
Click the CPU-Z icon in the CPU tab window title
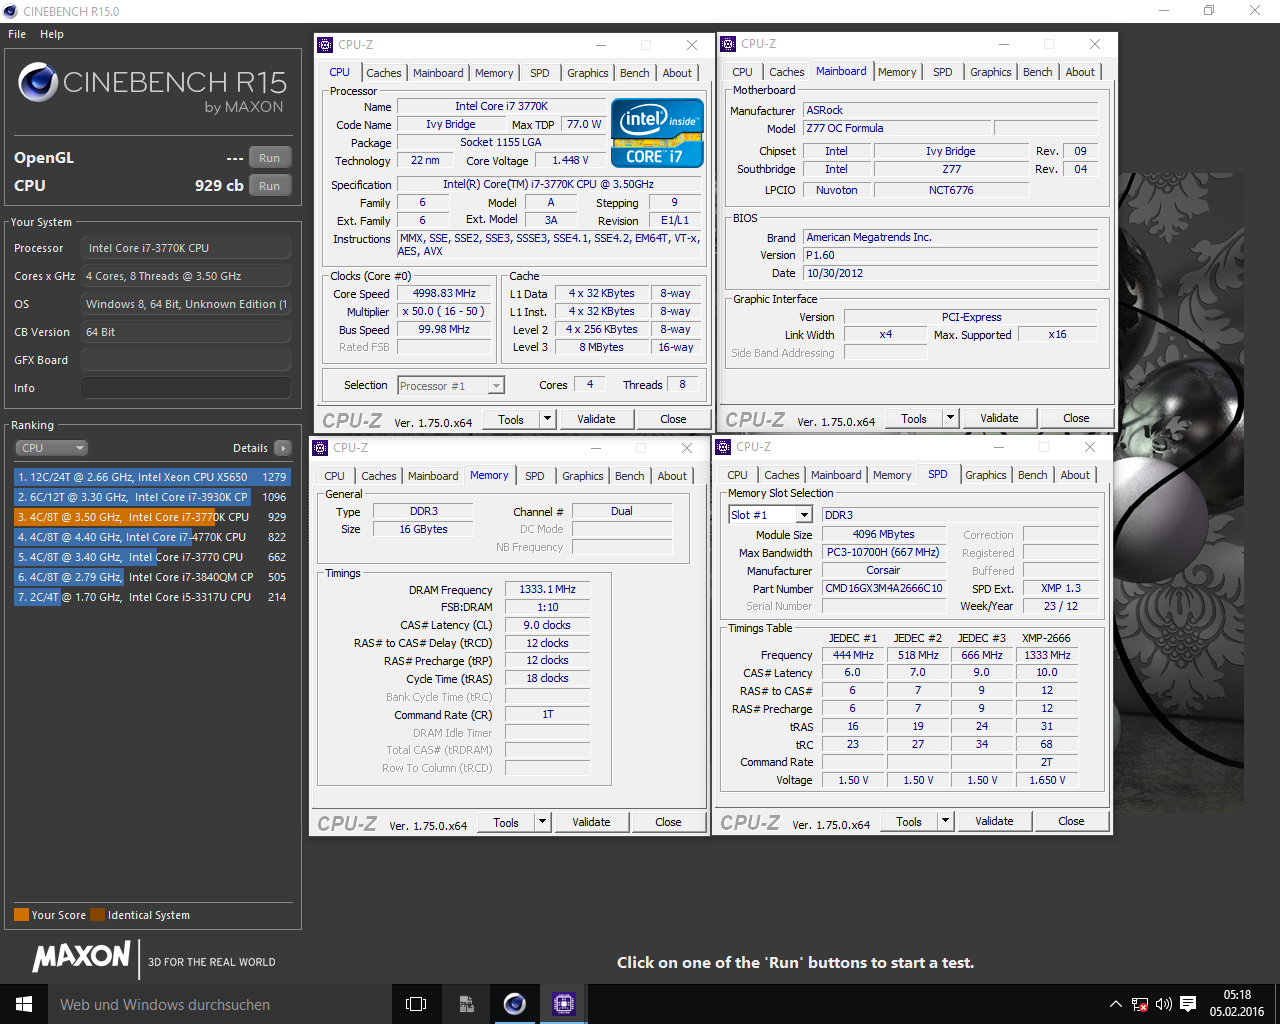click(325, 45)
